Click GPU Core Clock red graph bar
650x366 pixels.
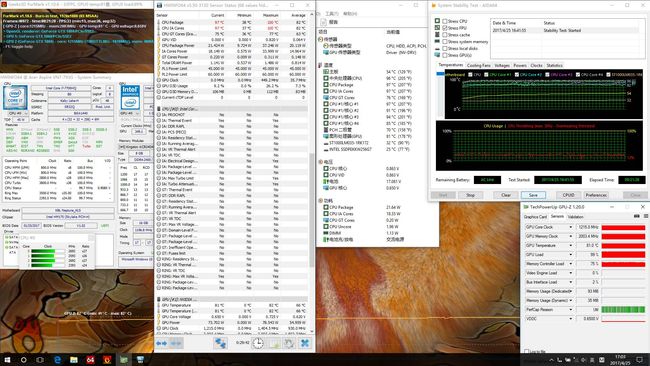tap(623, 227)
